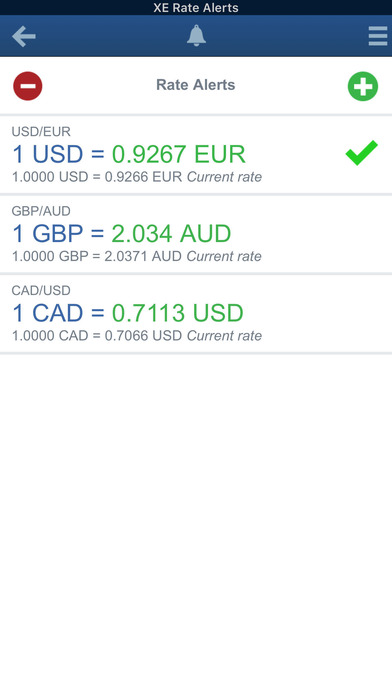Tap the green plus add alert icon

[363, 86]
